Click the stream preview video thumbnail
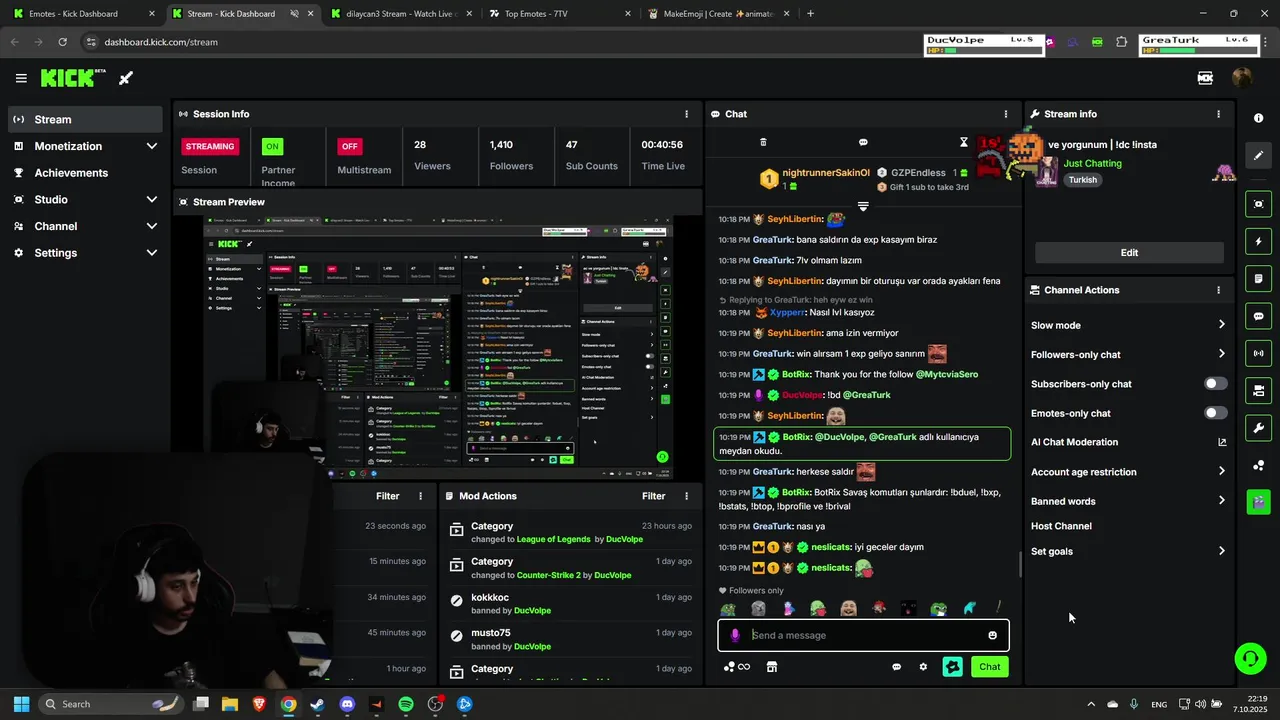The width and height of the screenshot is (1280, 720). 438,347
